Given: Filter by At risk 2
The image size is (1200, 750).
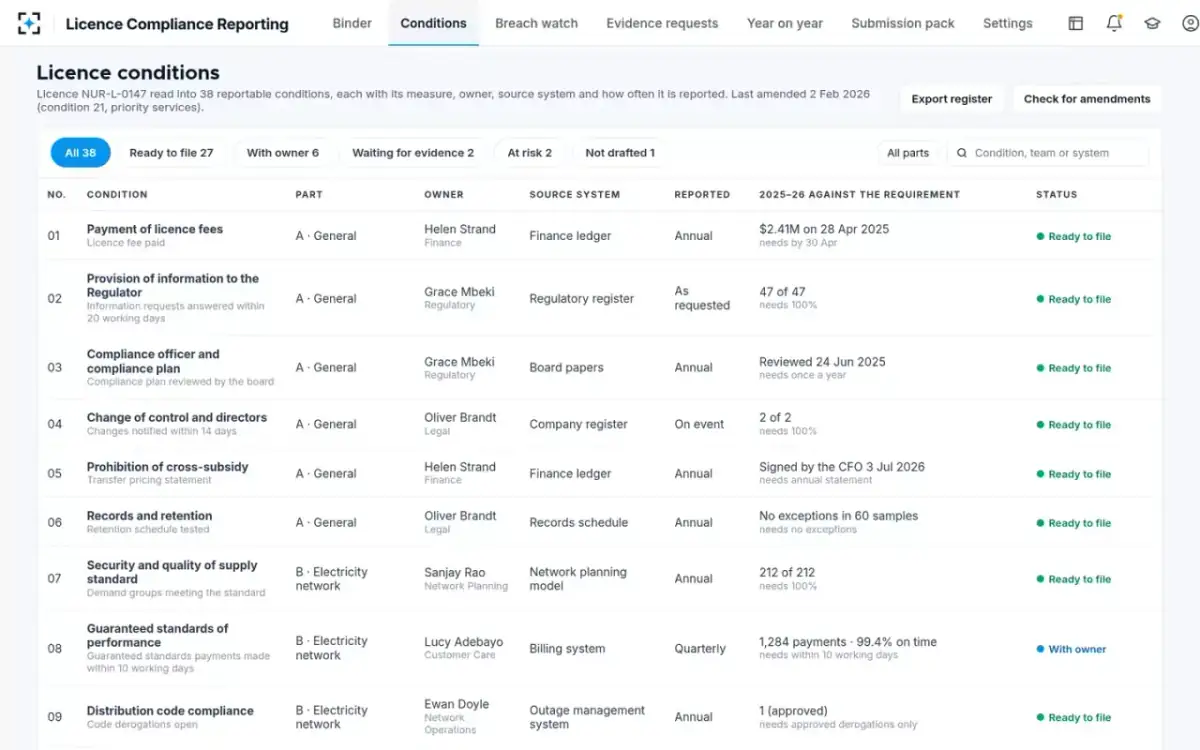Looking at the screenshot, I should pos(529,153).
